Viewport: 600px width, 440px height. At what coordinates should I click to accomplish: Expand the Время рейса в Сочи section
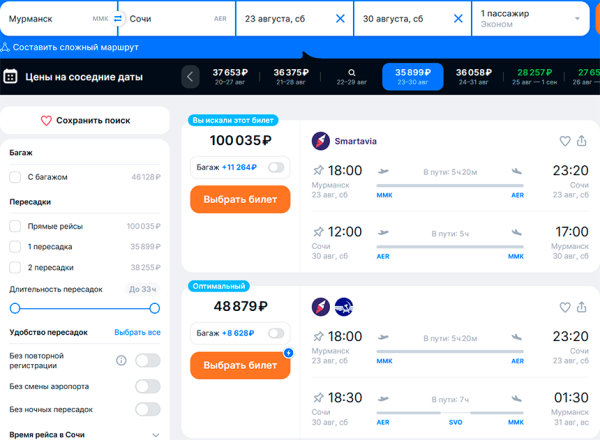tap(155, 434)
